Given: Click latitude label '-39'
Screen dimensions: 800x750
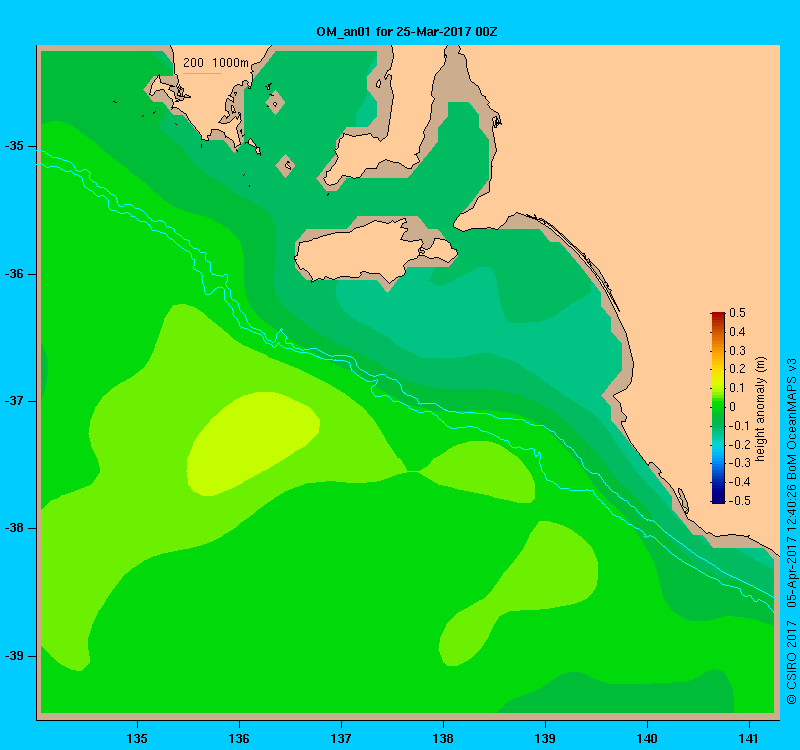Looking at the screenshot, I should point(14,656).
